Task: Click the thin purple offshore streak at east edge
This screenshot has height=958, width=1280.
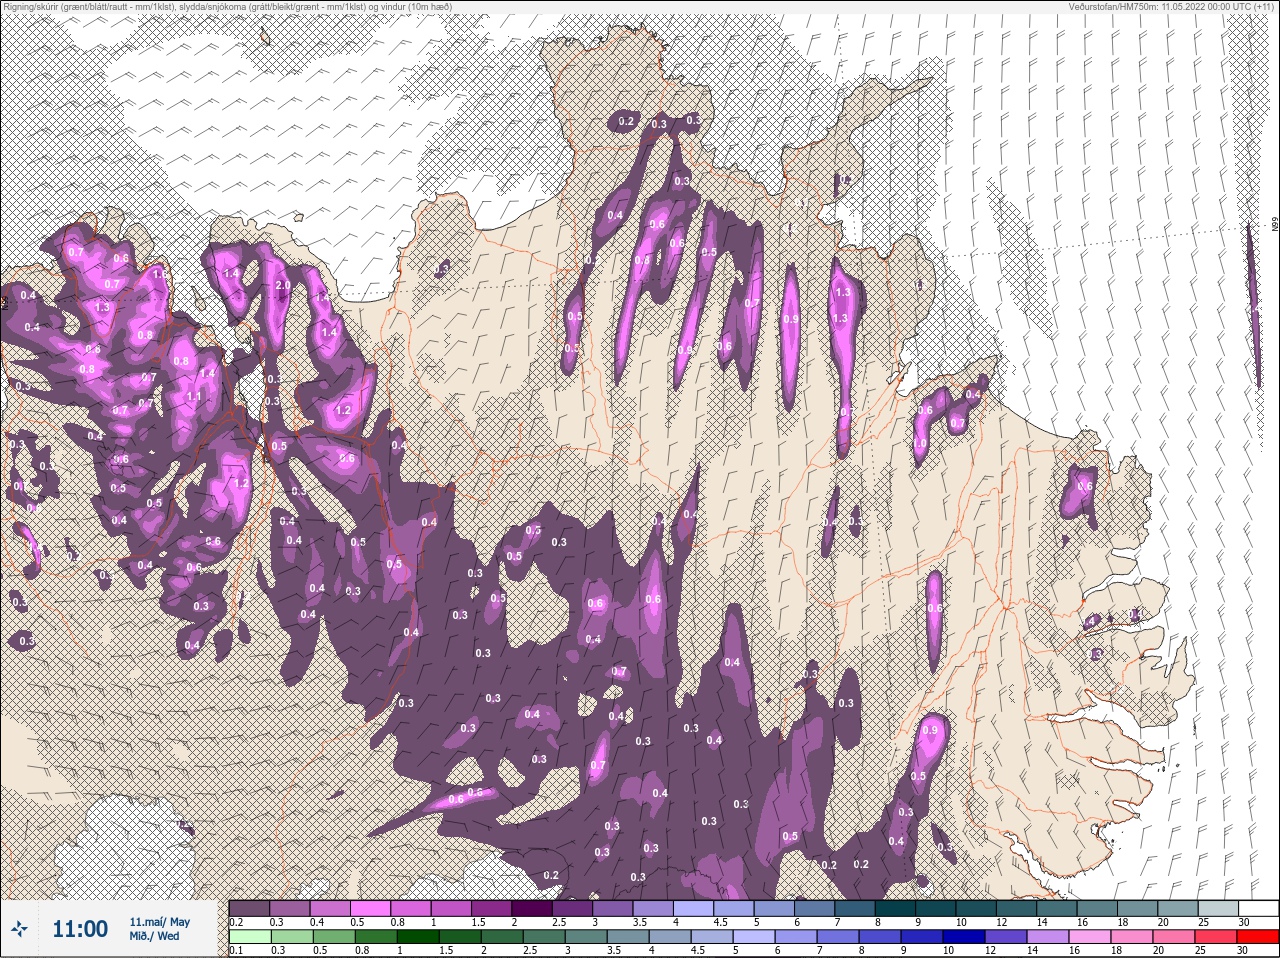Action: (x=1253, y=300)
